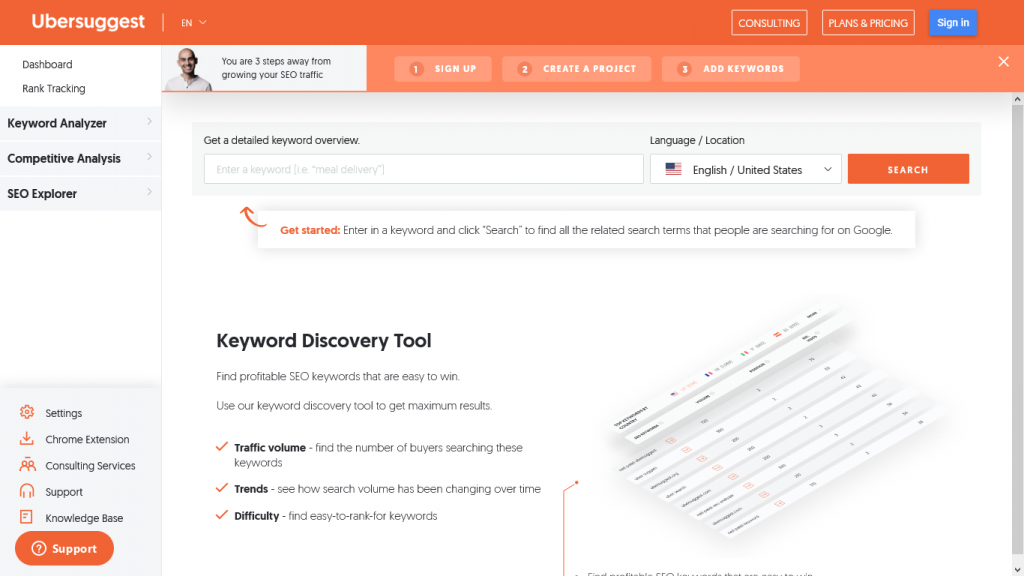1024x576 pixels.
Task: Open Chrome Extension link
Action: pyautogui.click(x=87, y=439)
